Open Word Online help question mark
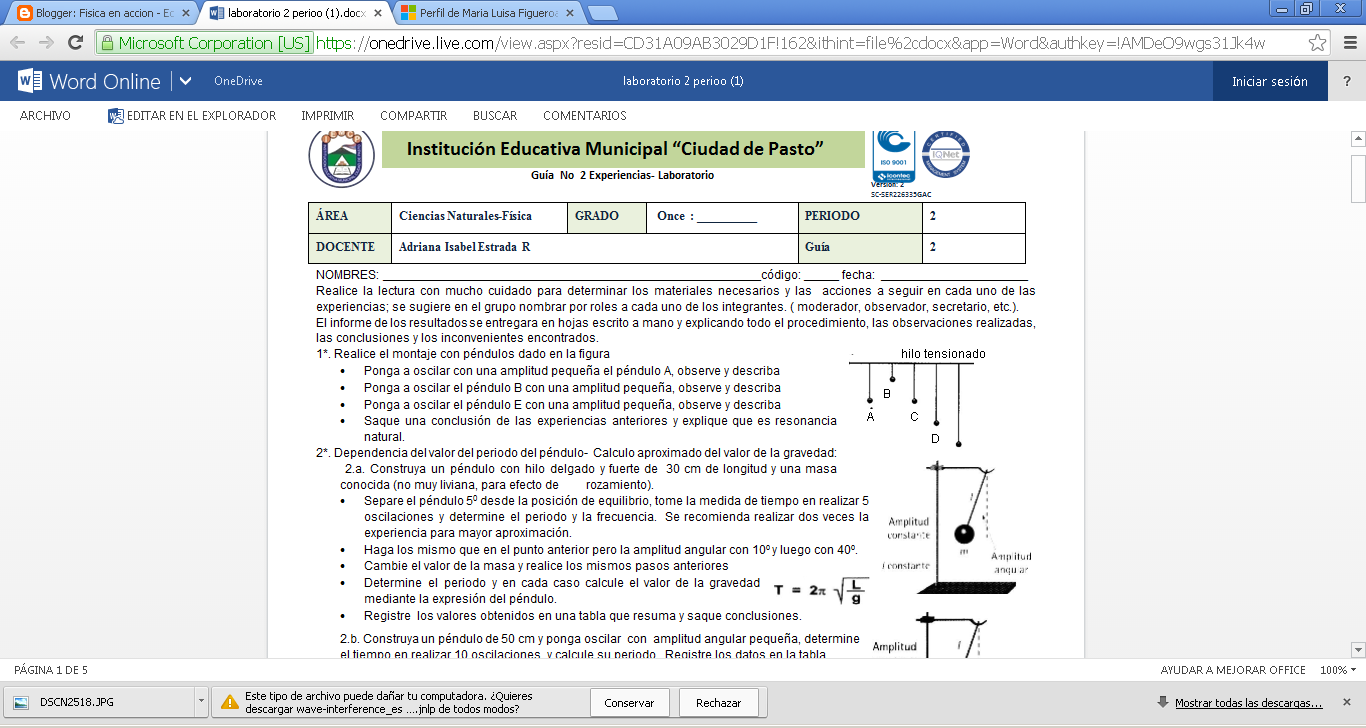 (1347, 82)
